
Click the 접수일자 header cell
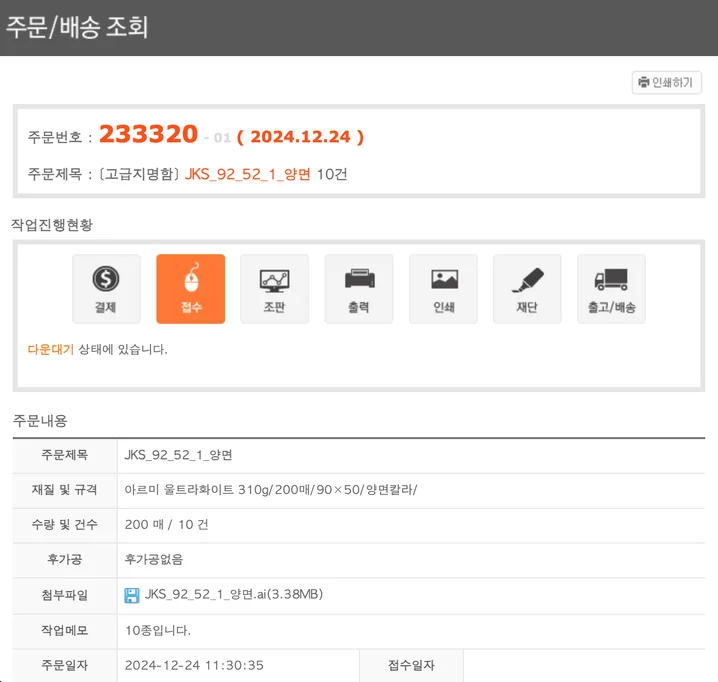411,665
